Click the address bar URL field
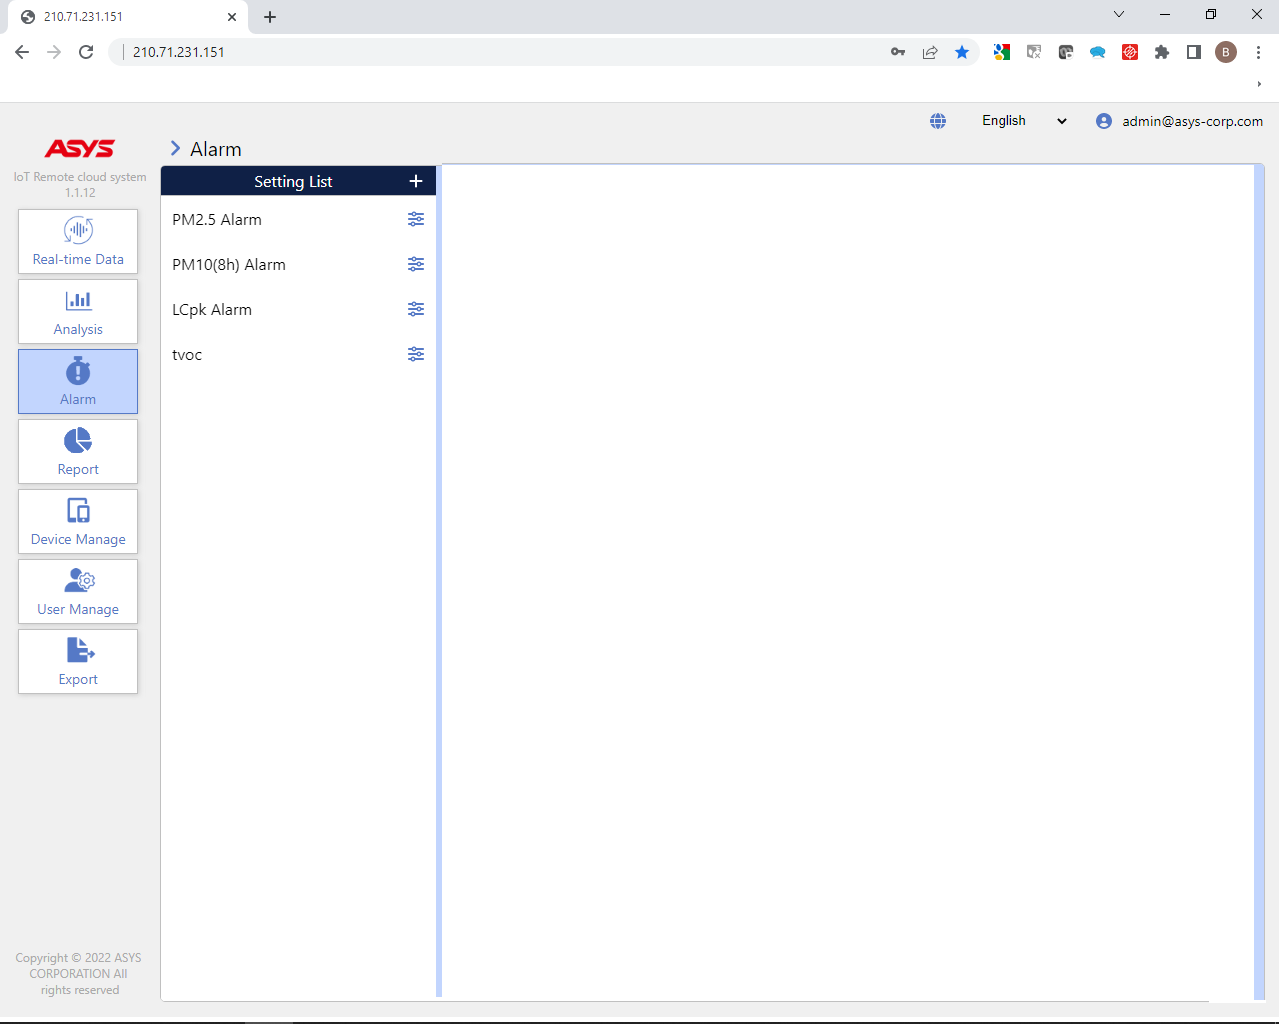Image resolution: width=1279 pixels, height=1024 pixels. coord(500,52)
